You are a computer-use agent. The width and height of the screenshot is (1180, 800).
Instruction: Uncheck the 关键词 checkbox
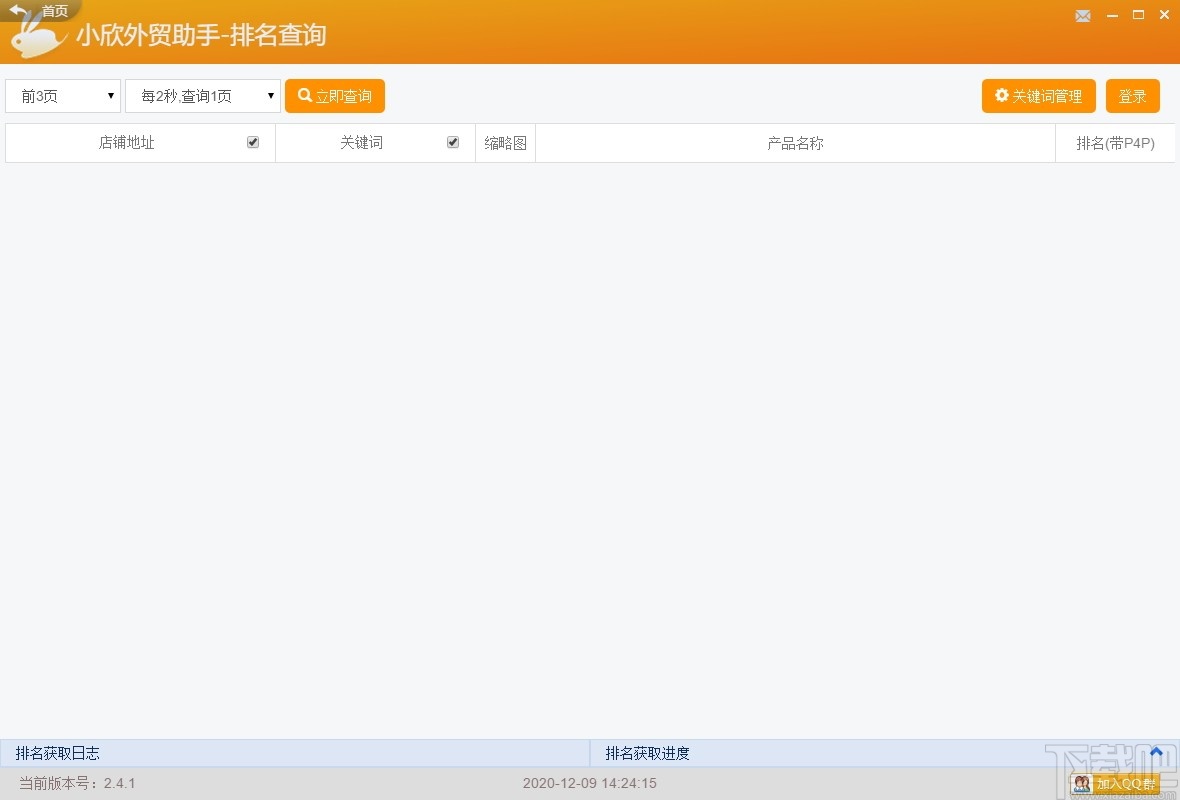[453, 141]
